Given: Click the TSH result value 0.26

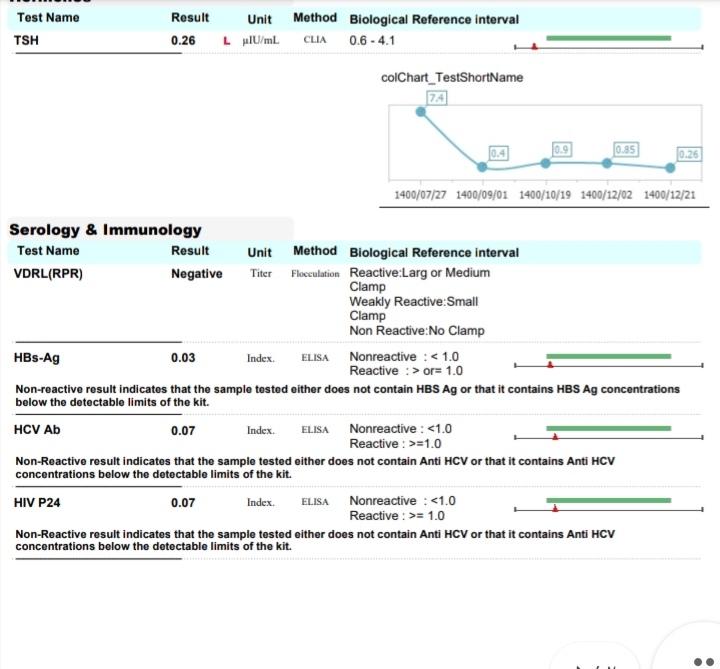Looking at the screenshot, I should [183, 40].
